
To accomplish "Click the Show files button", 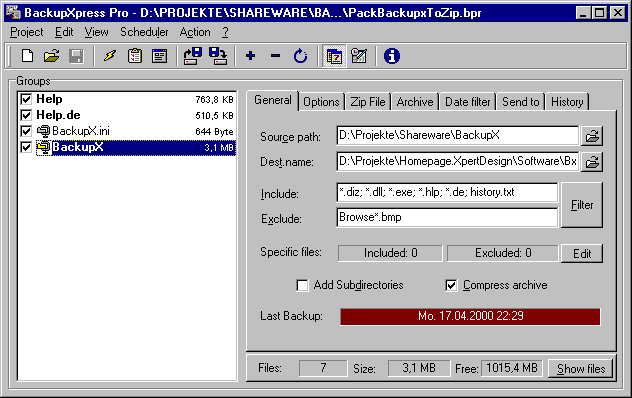I will click(x=581, y=369).
